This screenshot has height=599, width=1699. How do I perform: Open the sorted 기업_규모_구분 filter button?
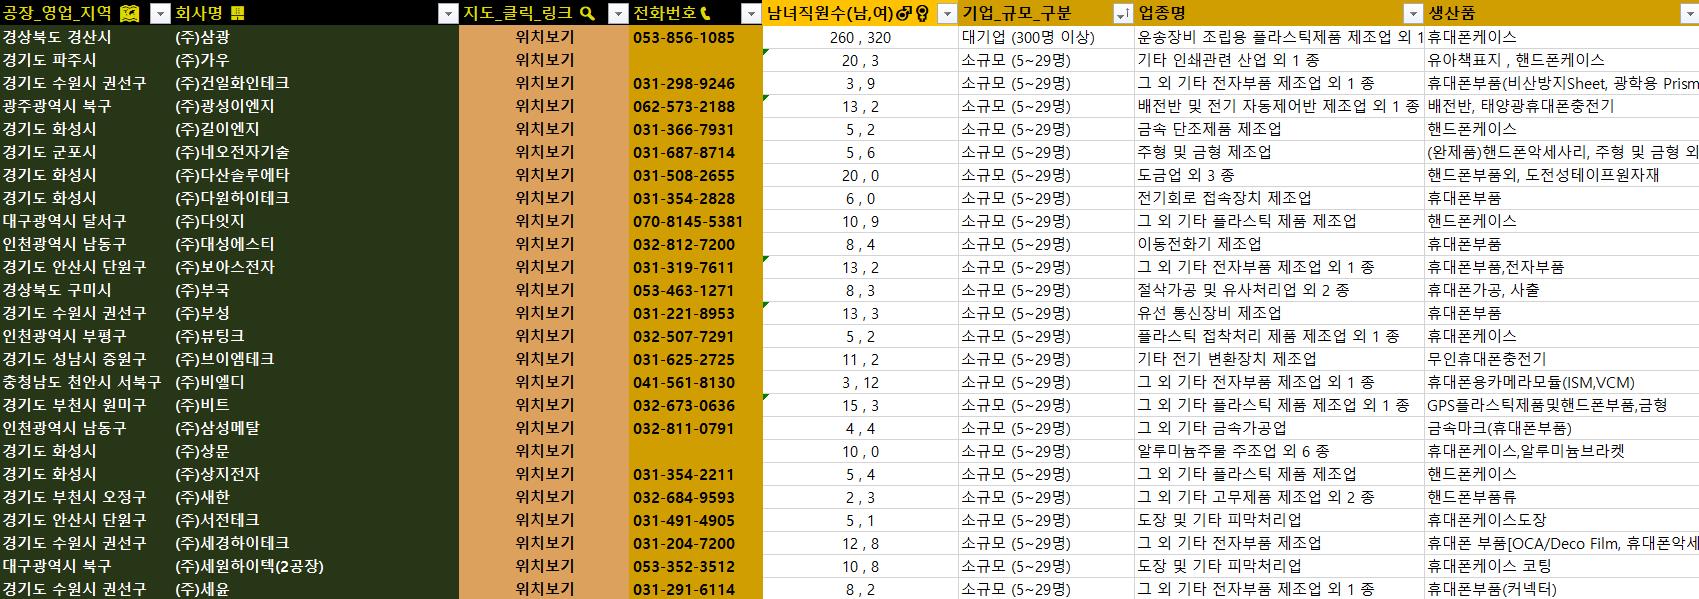coord(1122,13)
